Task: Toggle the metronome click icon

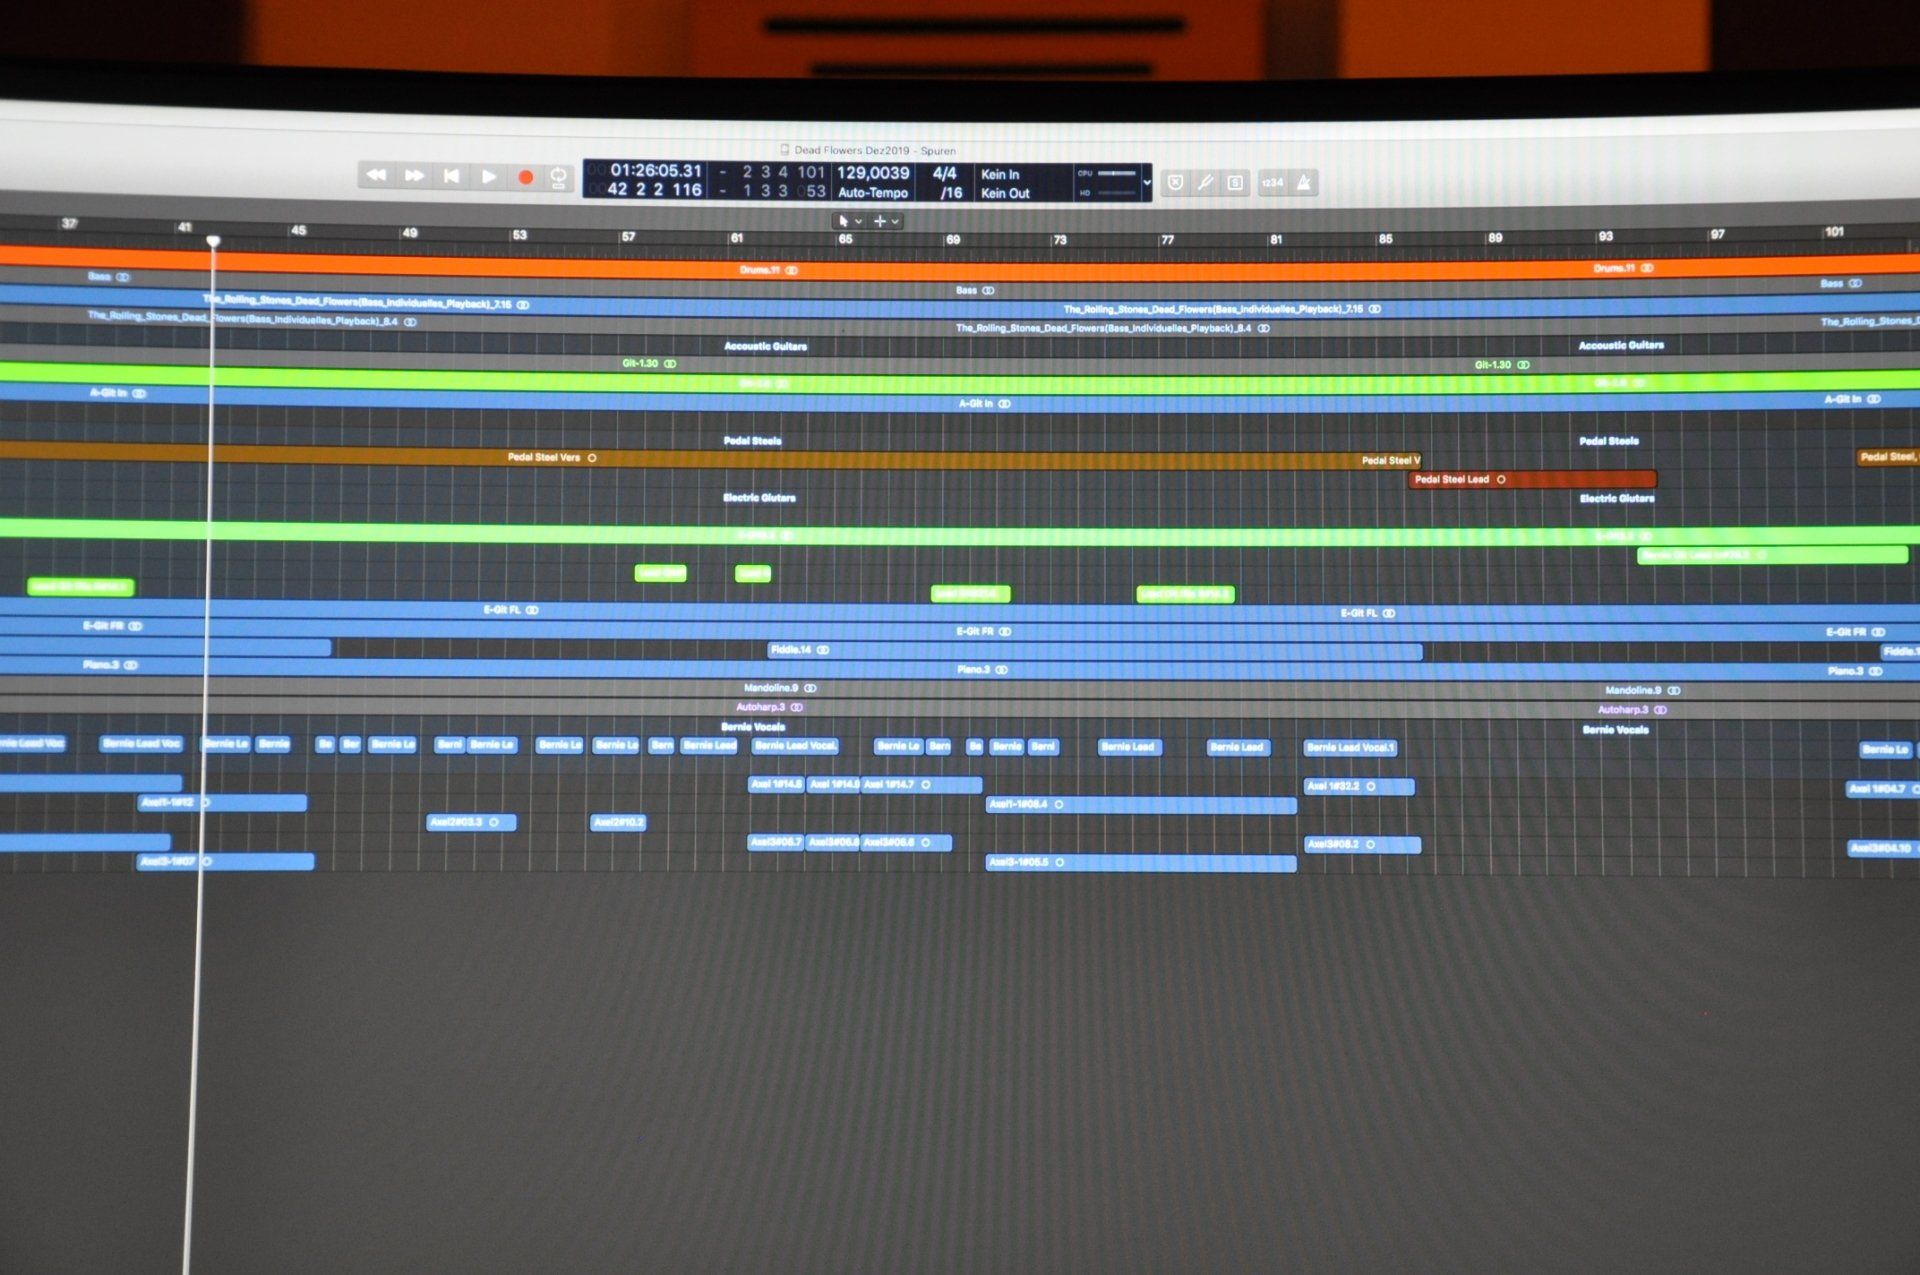Action: pos(1304,183)
